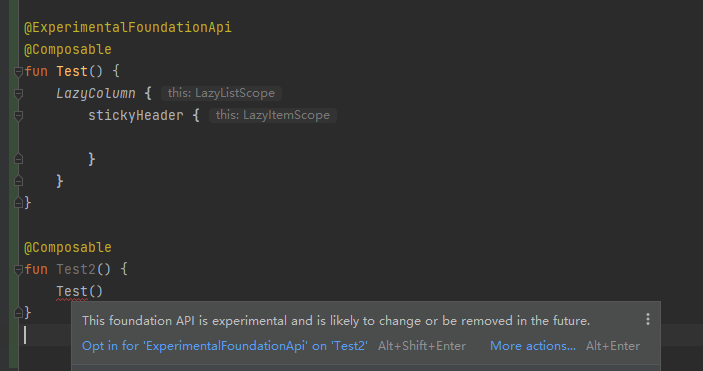Click the Test function name declaration
Image resolution: width=703 pixels, height=371 pixels.
tap(72, 71)
